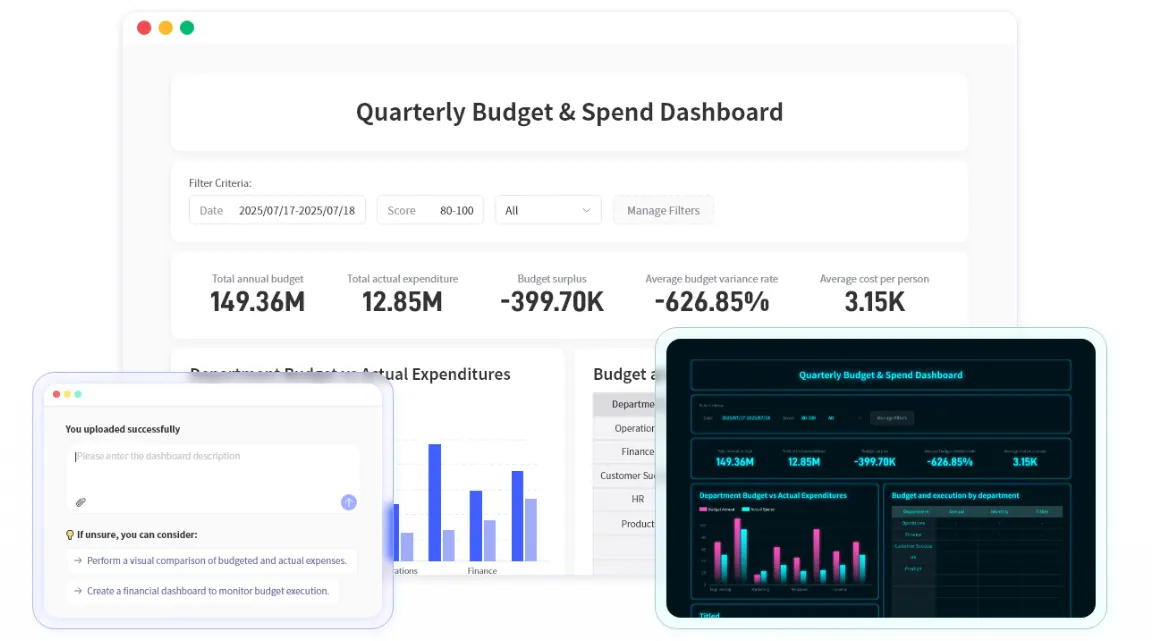Click the Manage Filters button
This screenshot has height=641, width=1153.
click(x=663, y=210)
